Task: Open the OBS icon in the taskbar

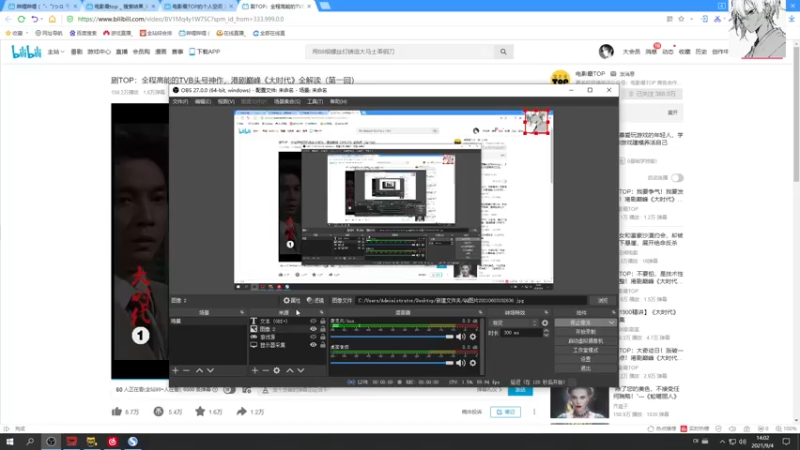Action: pos(51,441)
